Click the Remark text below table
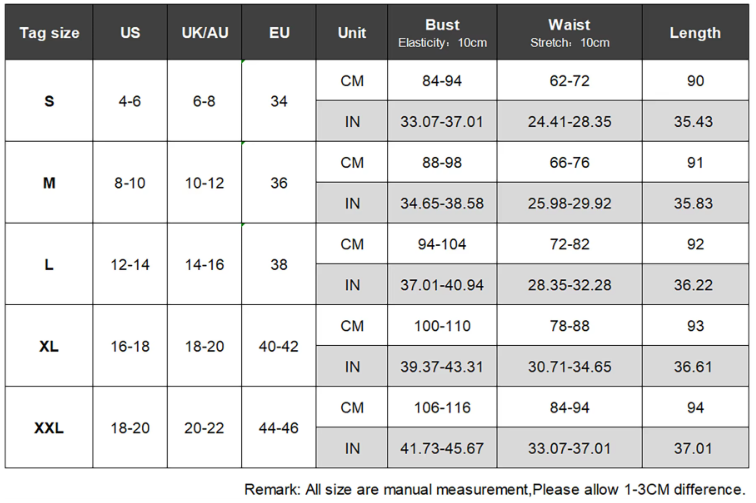 pyautogui.click(x=495, y=489)
